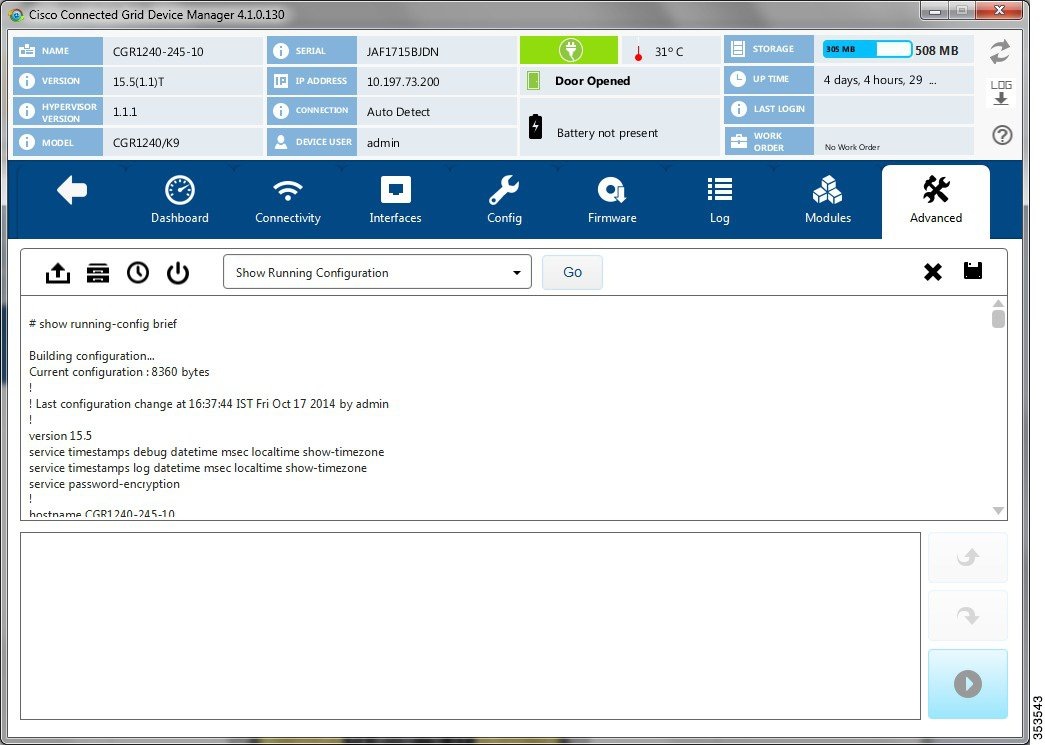Click the storage usage progress bar
This screenshot has height=745, width=1045.
coord(867,49)
